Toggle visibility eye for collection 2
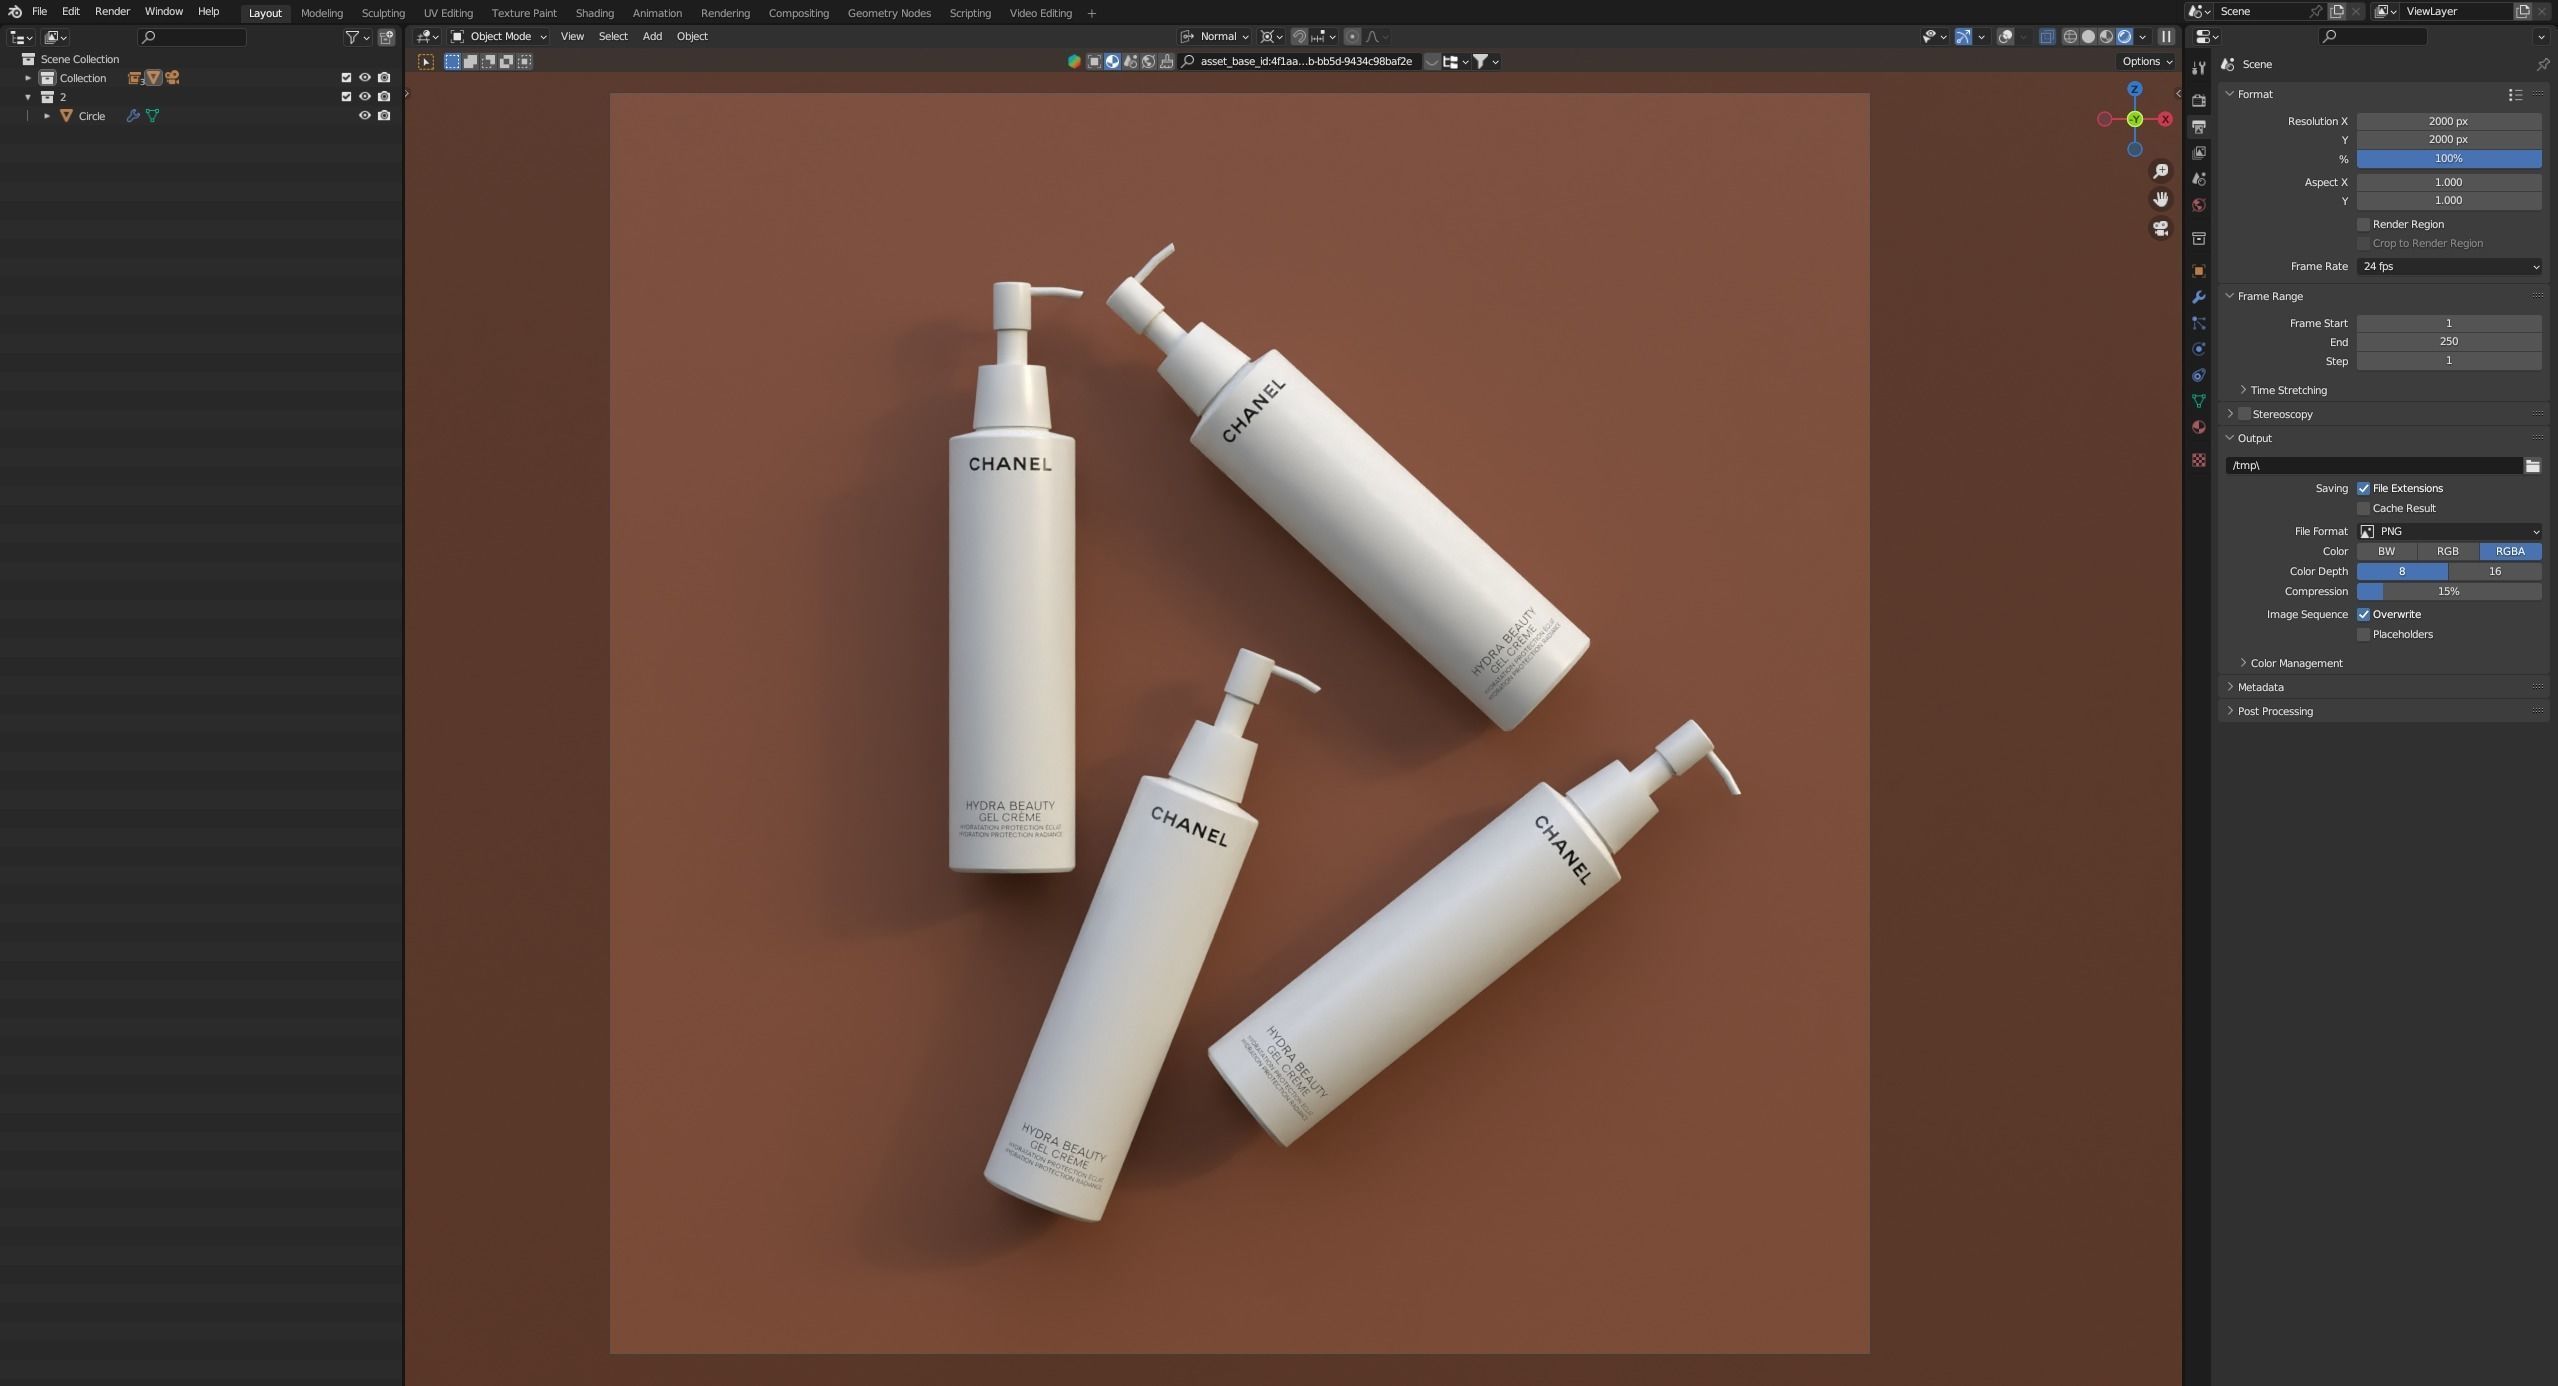2558x1386 pixels. tap(365, 97)
